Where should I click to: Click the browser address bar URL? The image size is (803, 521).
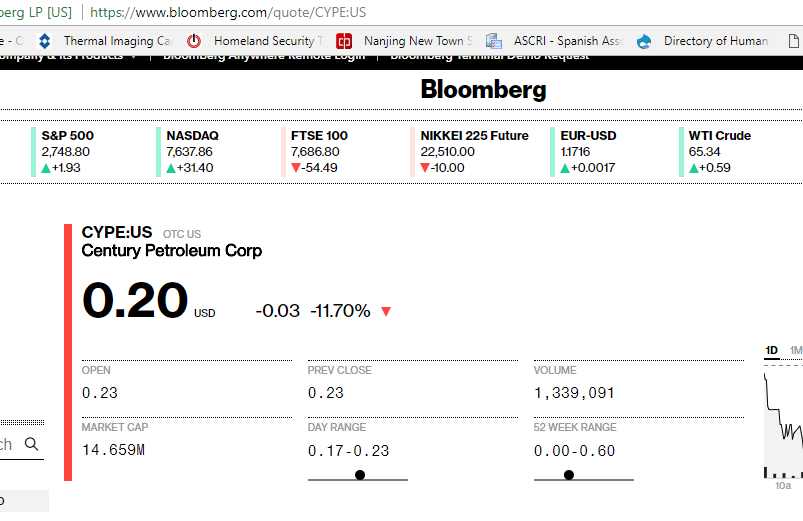click(x=228, y=12)
